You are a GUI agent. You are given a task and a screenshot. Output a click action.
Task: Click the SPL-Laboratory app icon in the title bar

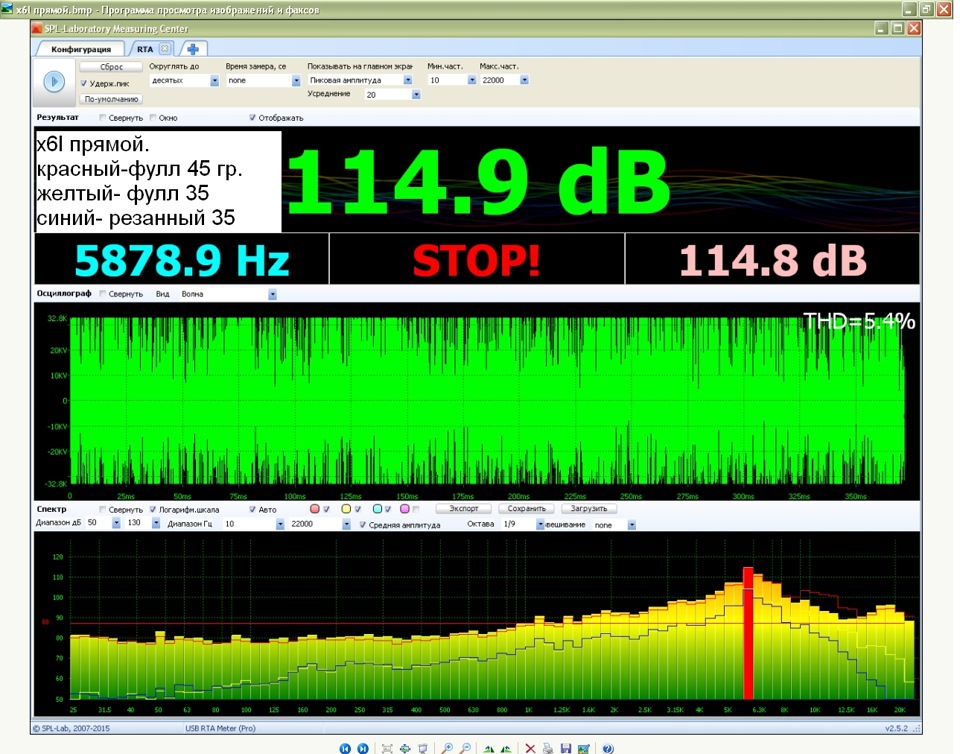pos(37,28)
